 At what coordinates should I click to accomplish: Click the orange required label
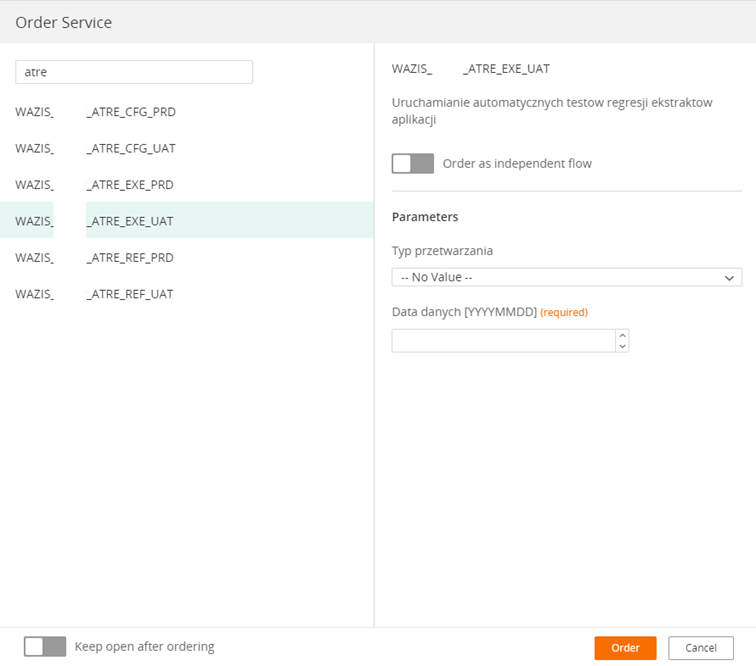[564, 312]
